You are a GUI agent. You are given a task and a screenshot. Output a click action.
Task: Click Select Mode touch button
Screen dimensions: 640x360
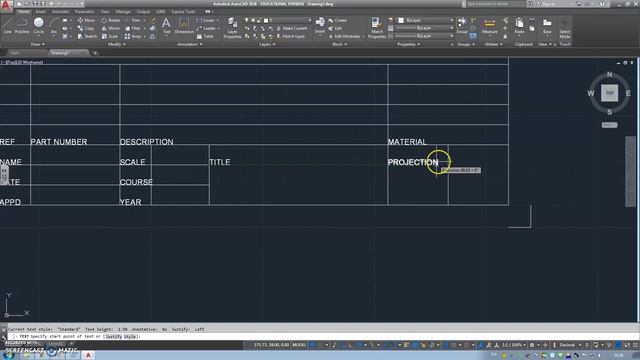[x=564, y=28]
